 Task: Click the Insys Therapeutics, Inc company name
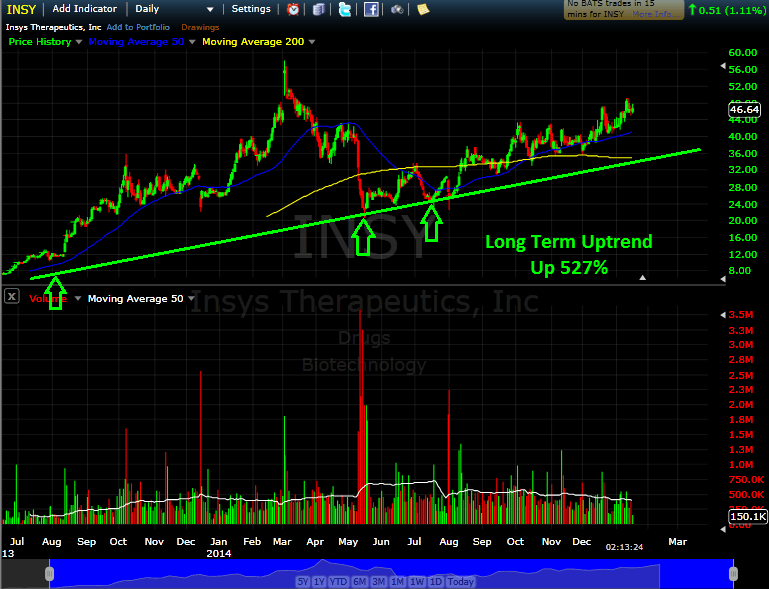click(x=53, y=27)
